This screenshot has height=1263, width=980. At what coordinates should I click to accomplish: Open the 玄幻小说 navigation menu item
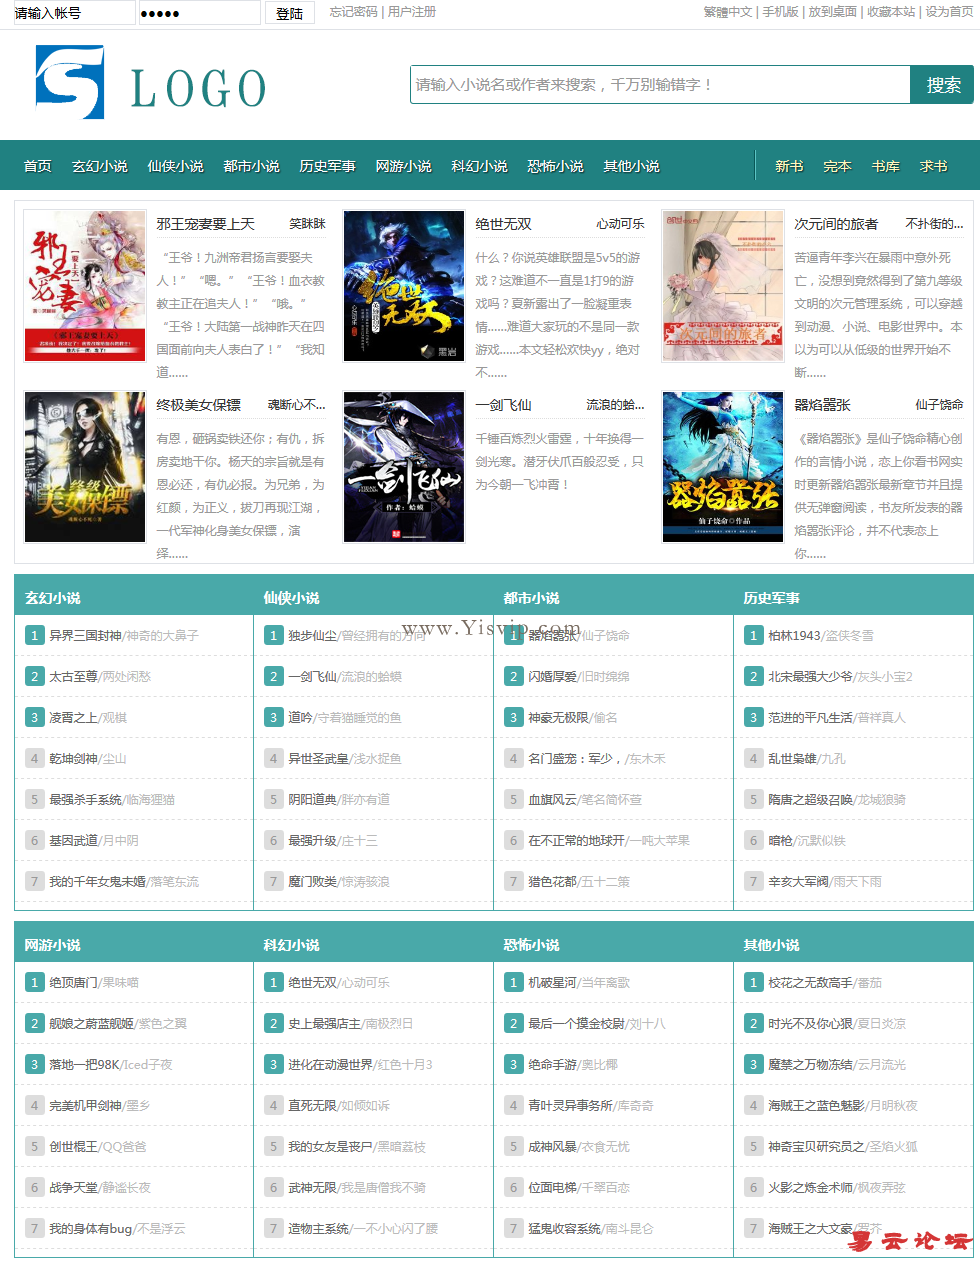pos(100,166)
